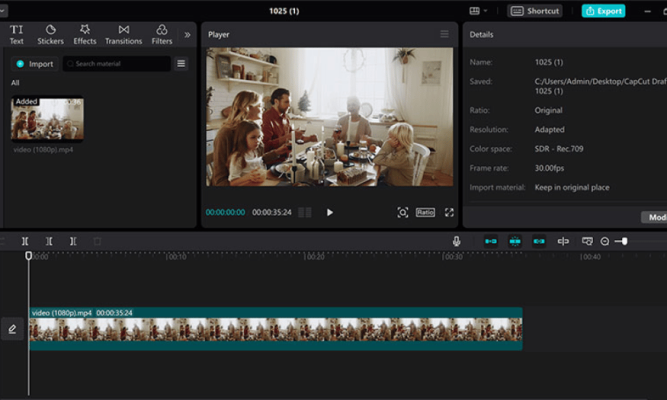667x400 pixels.
Task: Open the media list view options
Action: (181, 64)
